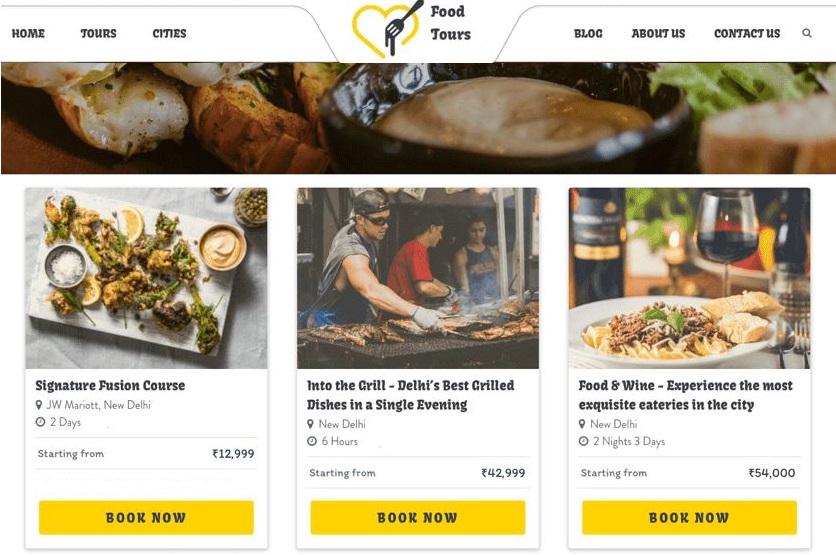This screenshot has height=555, width=836.
Task: Go to the Tours menu
Action: point(98,33)
